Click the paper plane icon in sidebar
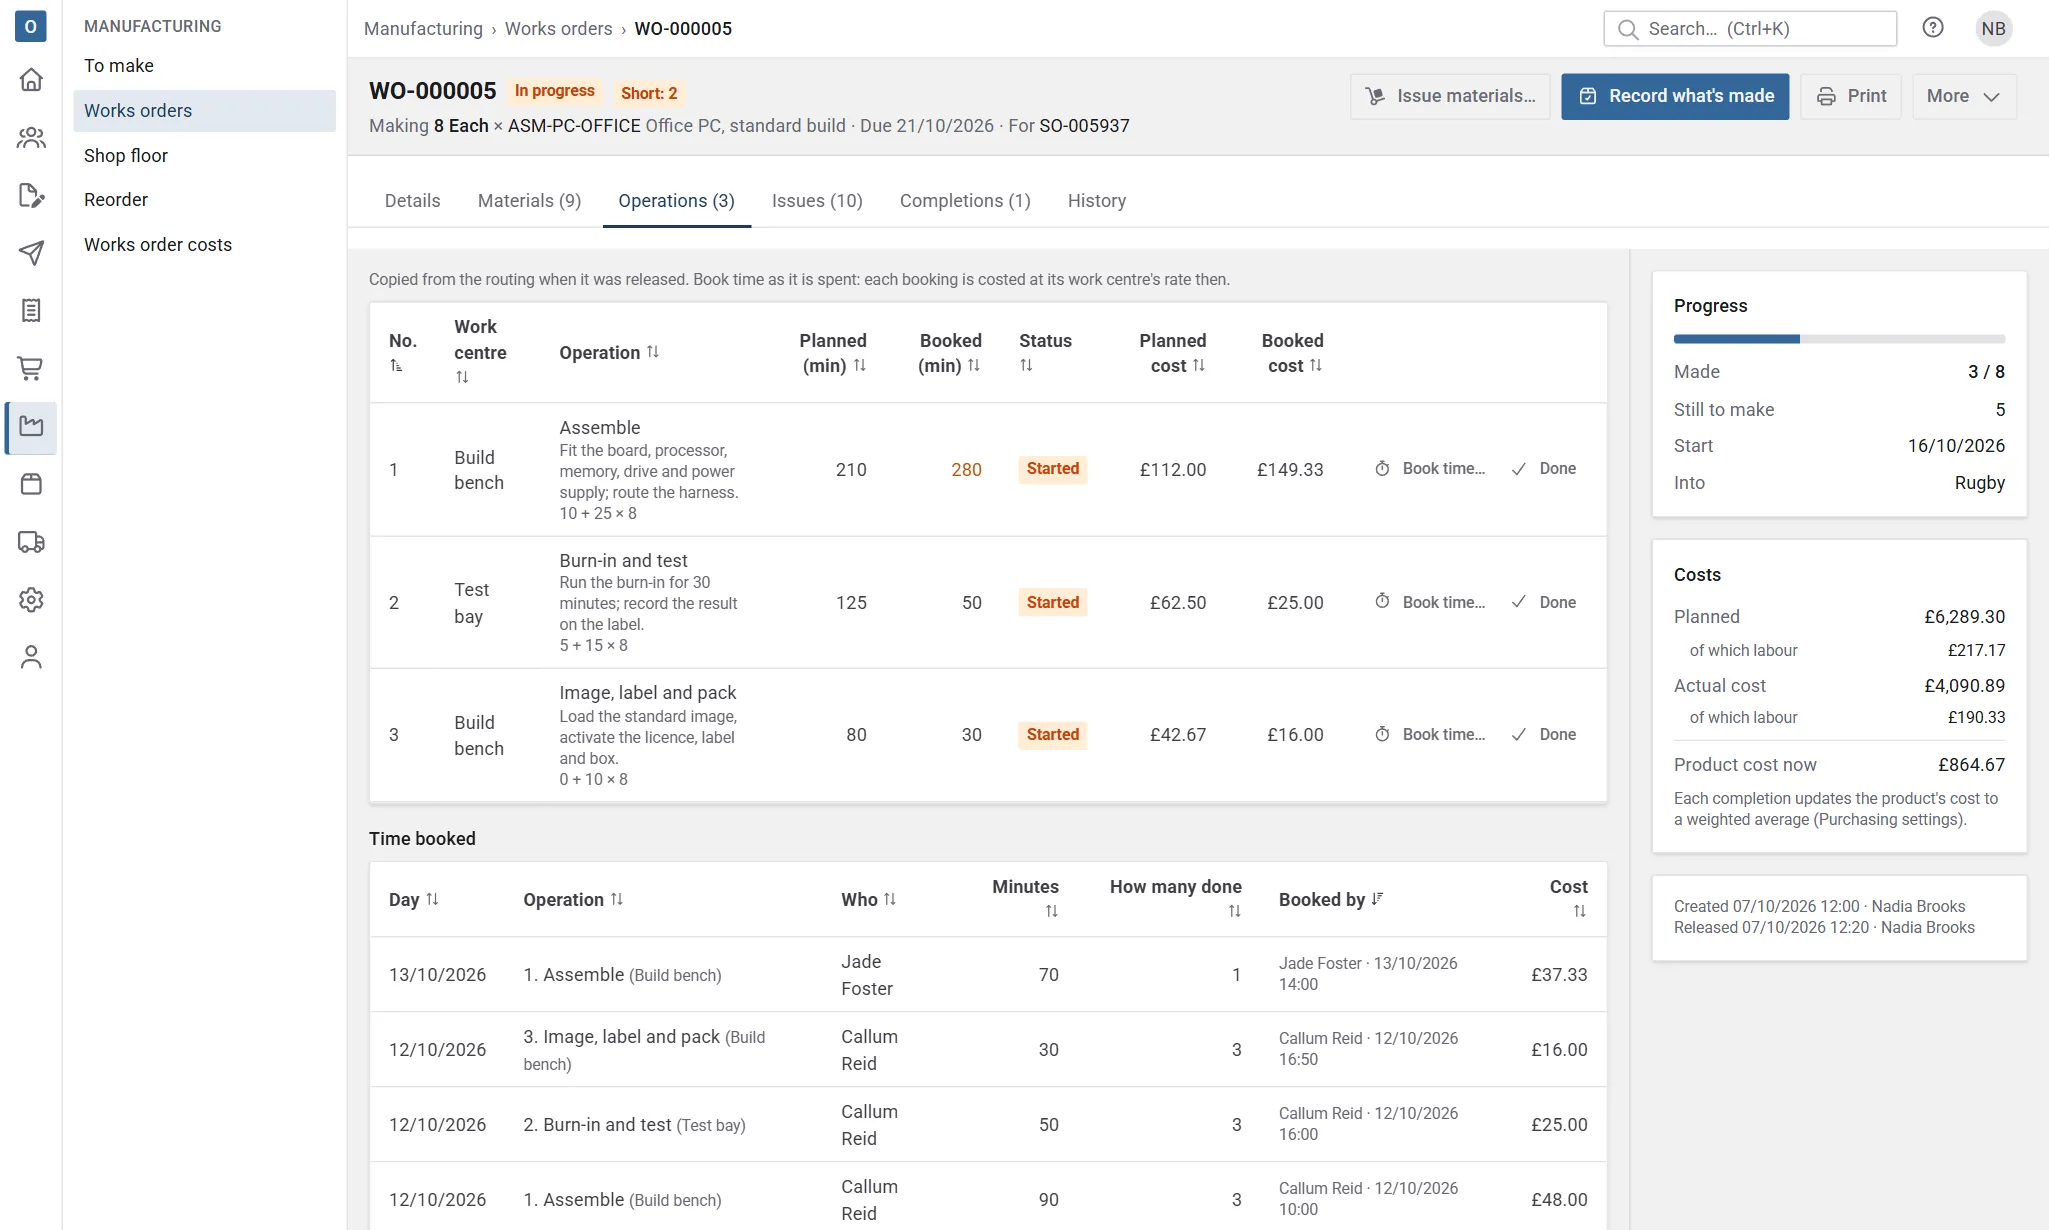2049x1230 pixels. click(31, 253)
